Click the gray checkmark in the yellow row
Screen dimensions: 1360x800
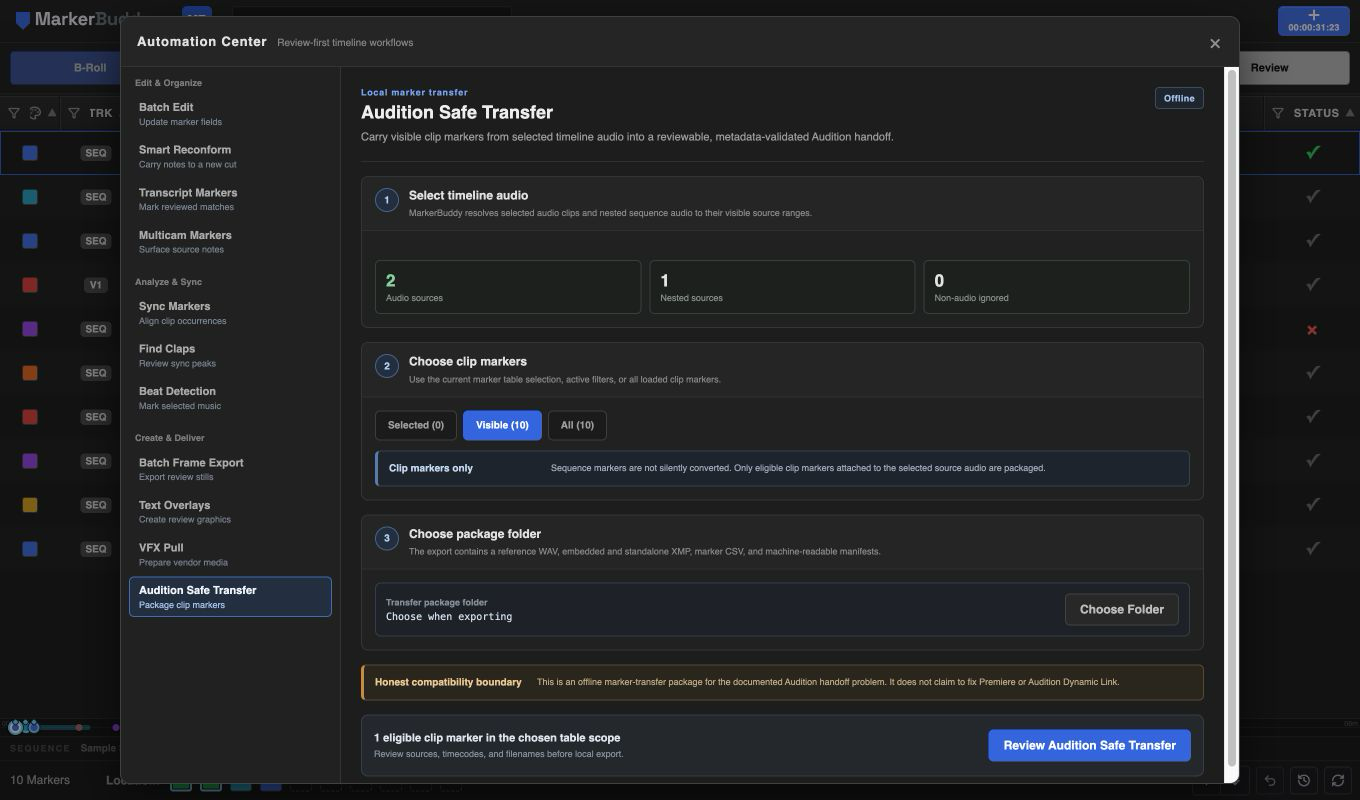(1313, 504)
